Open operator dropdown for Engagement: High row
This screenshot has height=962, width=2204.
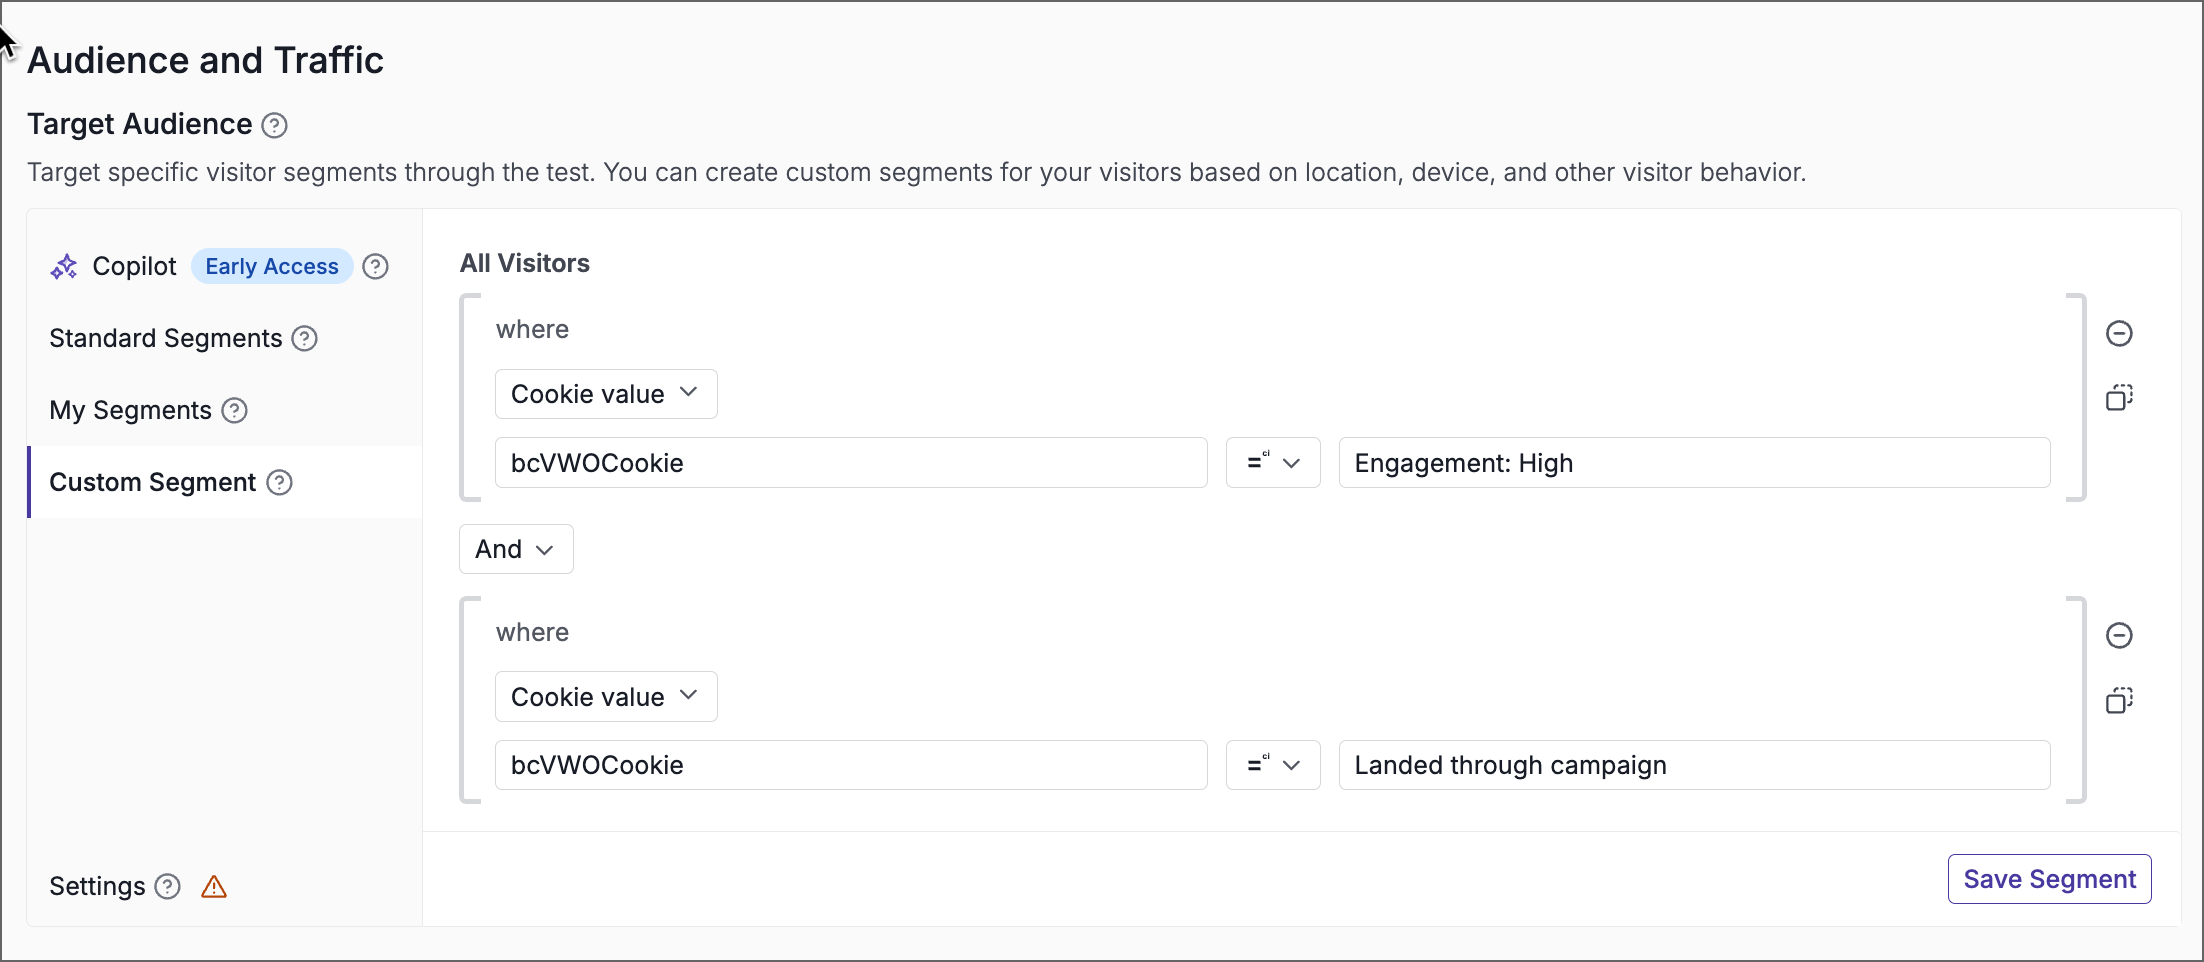coord(1273,463)
